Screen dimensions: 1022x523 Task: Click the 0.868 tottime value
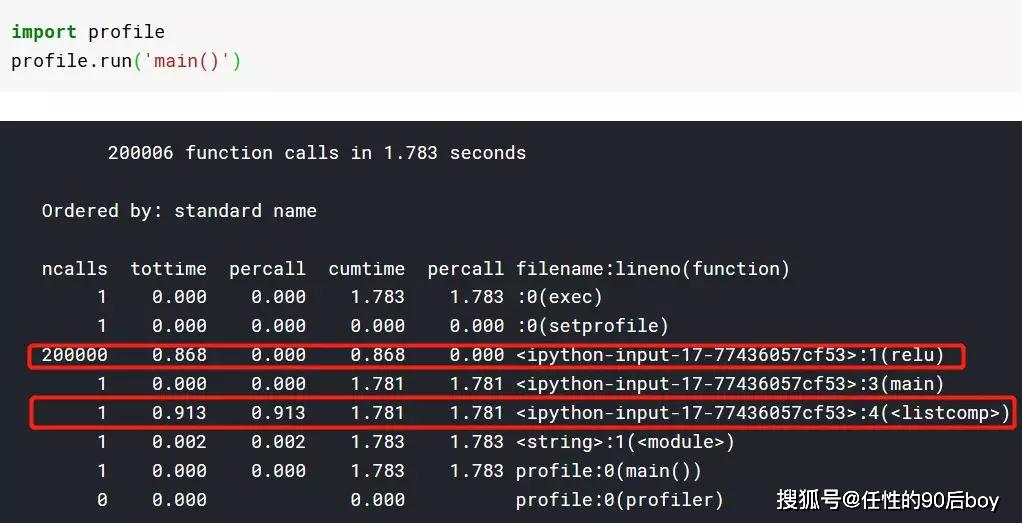(x=179, y=355)
